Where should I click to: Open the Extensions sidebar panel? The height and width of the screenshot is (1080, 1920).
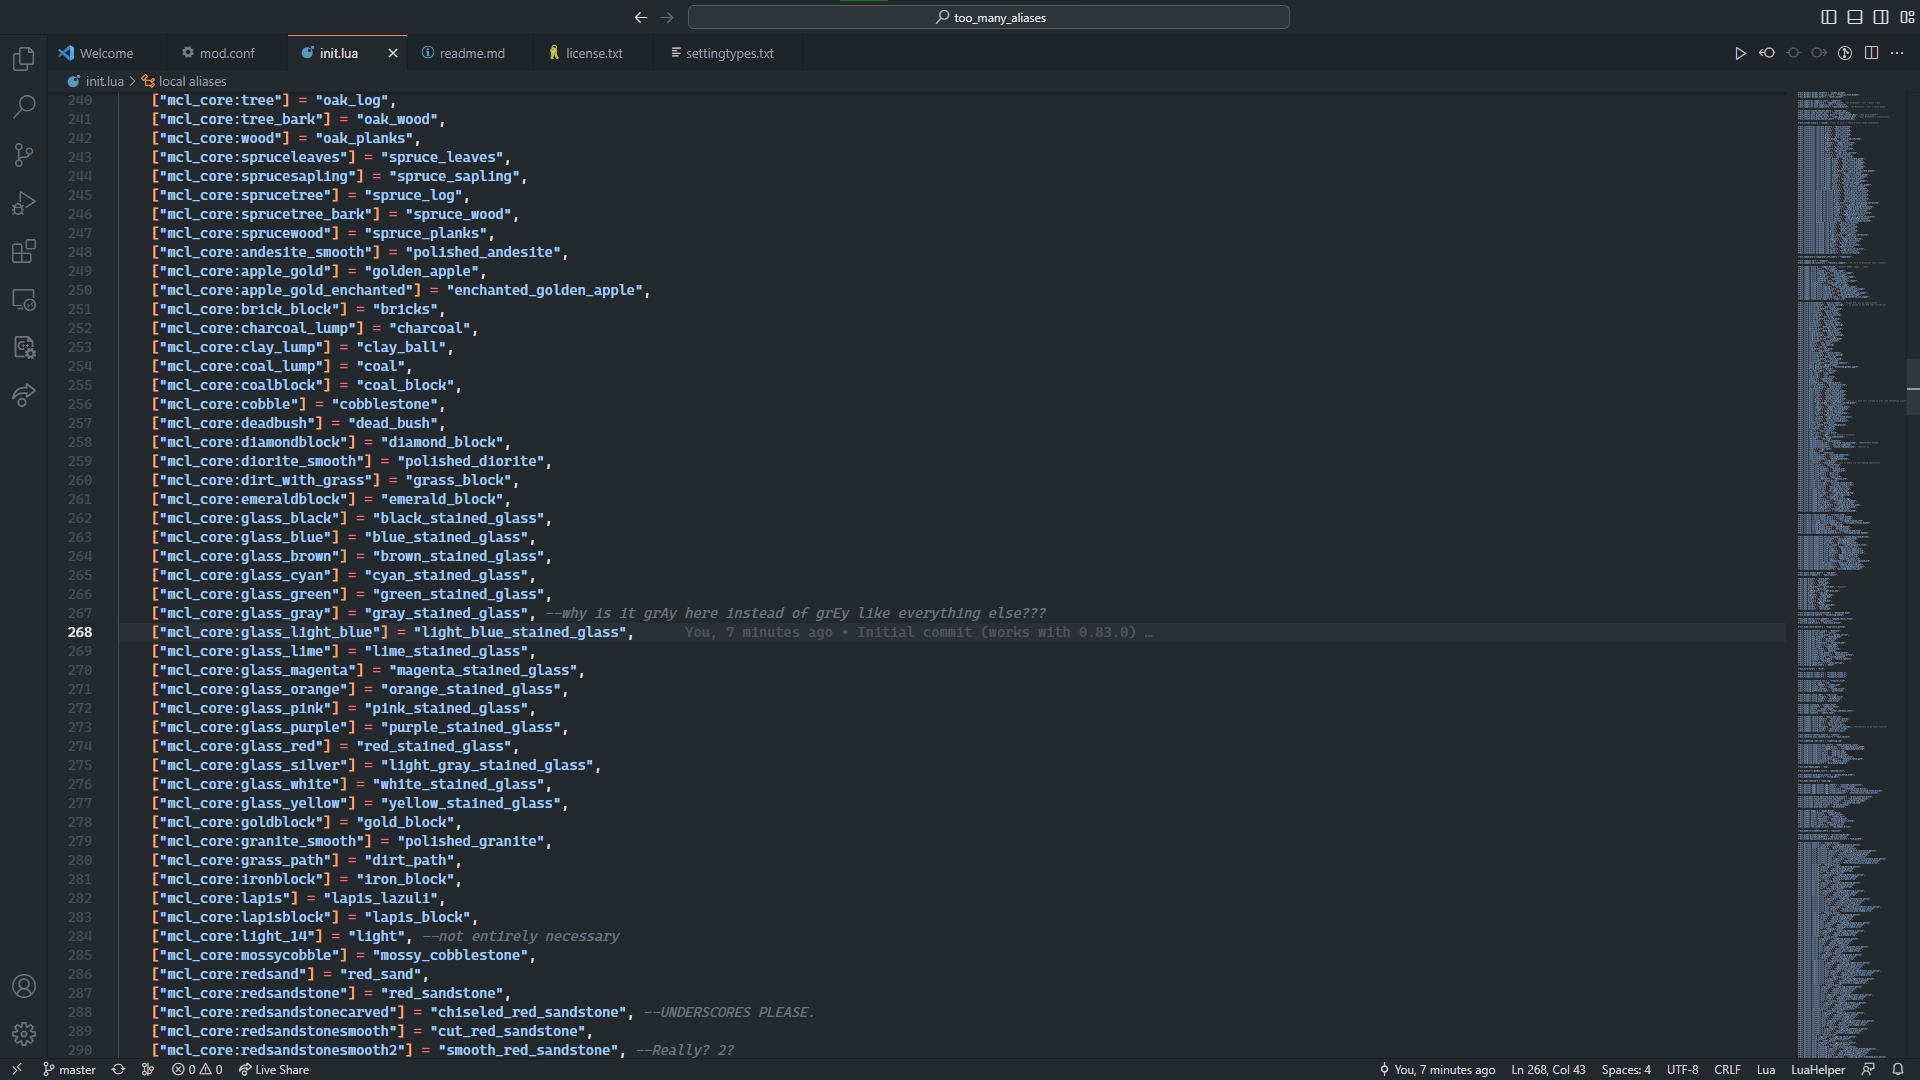pyautogui.click(x=24, y=251)
